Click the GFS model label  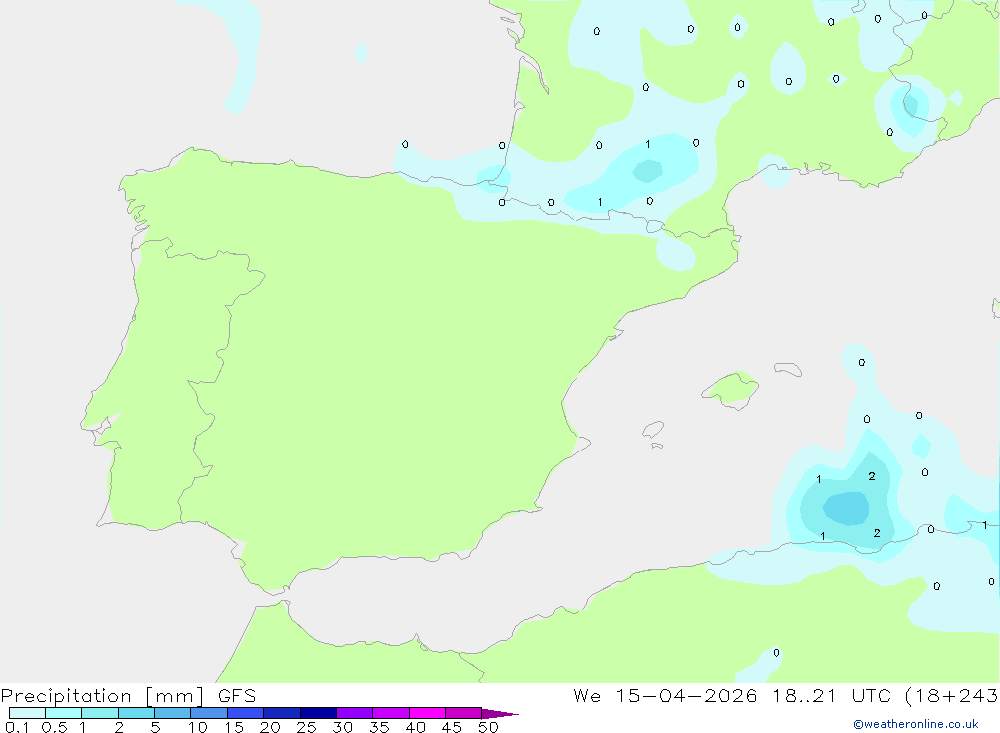point(237,696)
